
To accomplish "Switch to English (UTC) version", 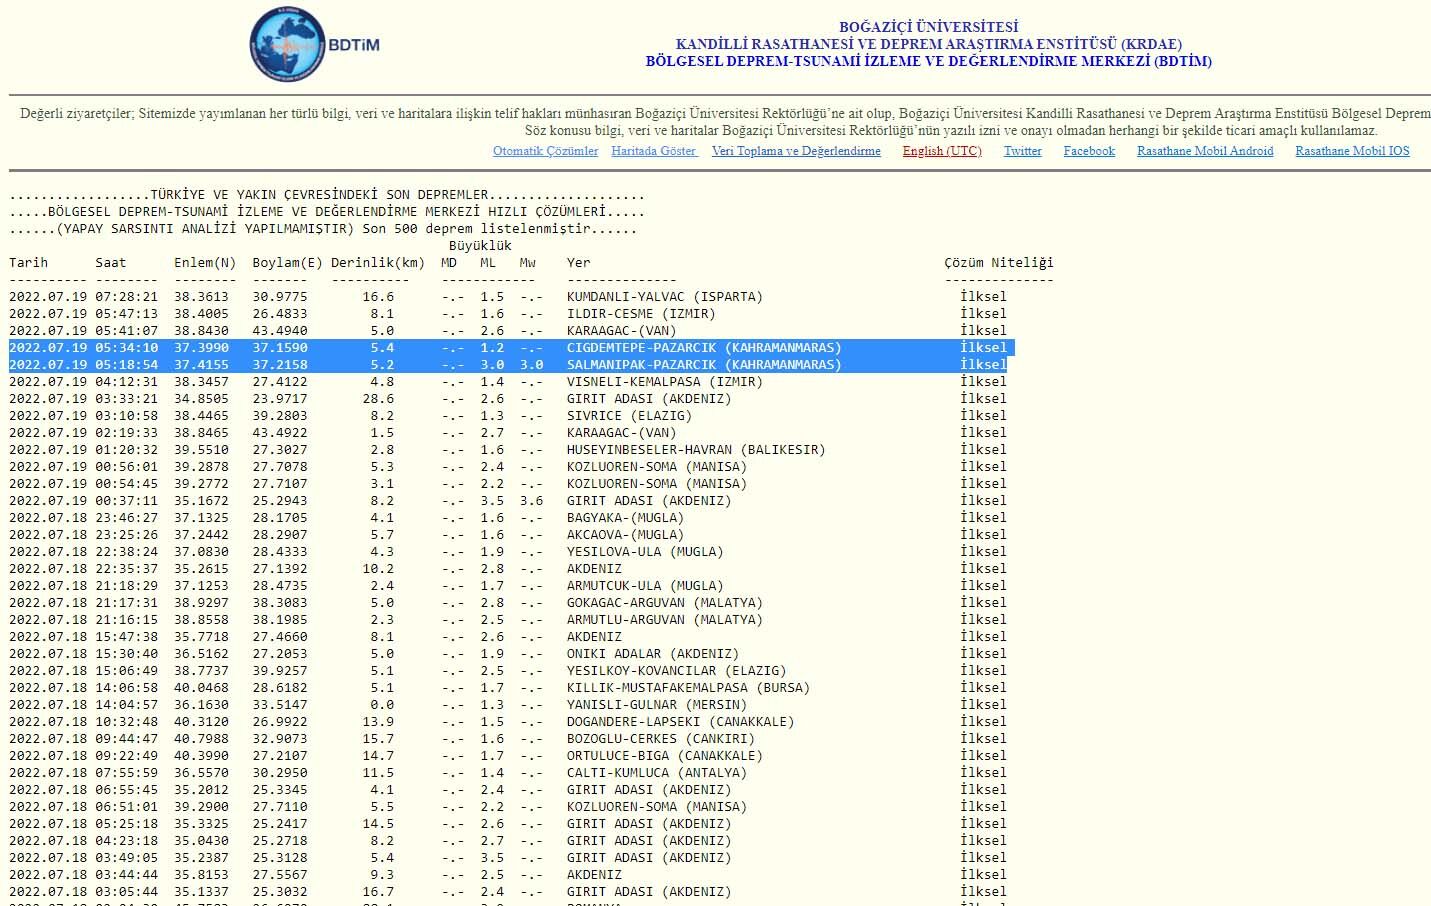I will coord(942,151).
